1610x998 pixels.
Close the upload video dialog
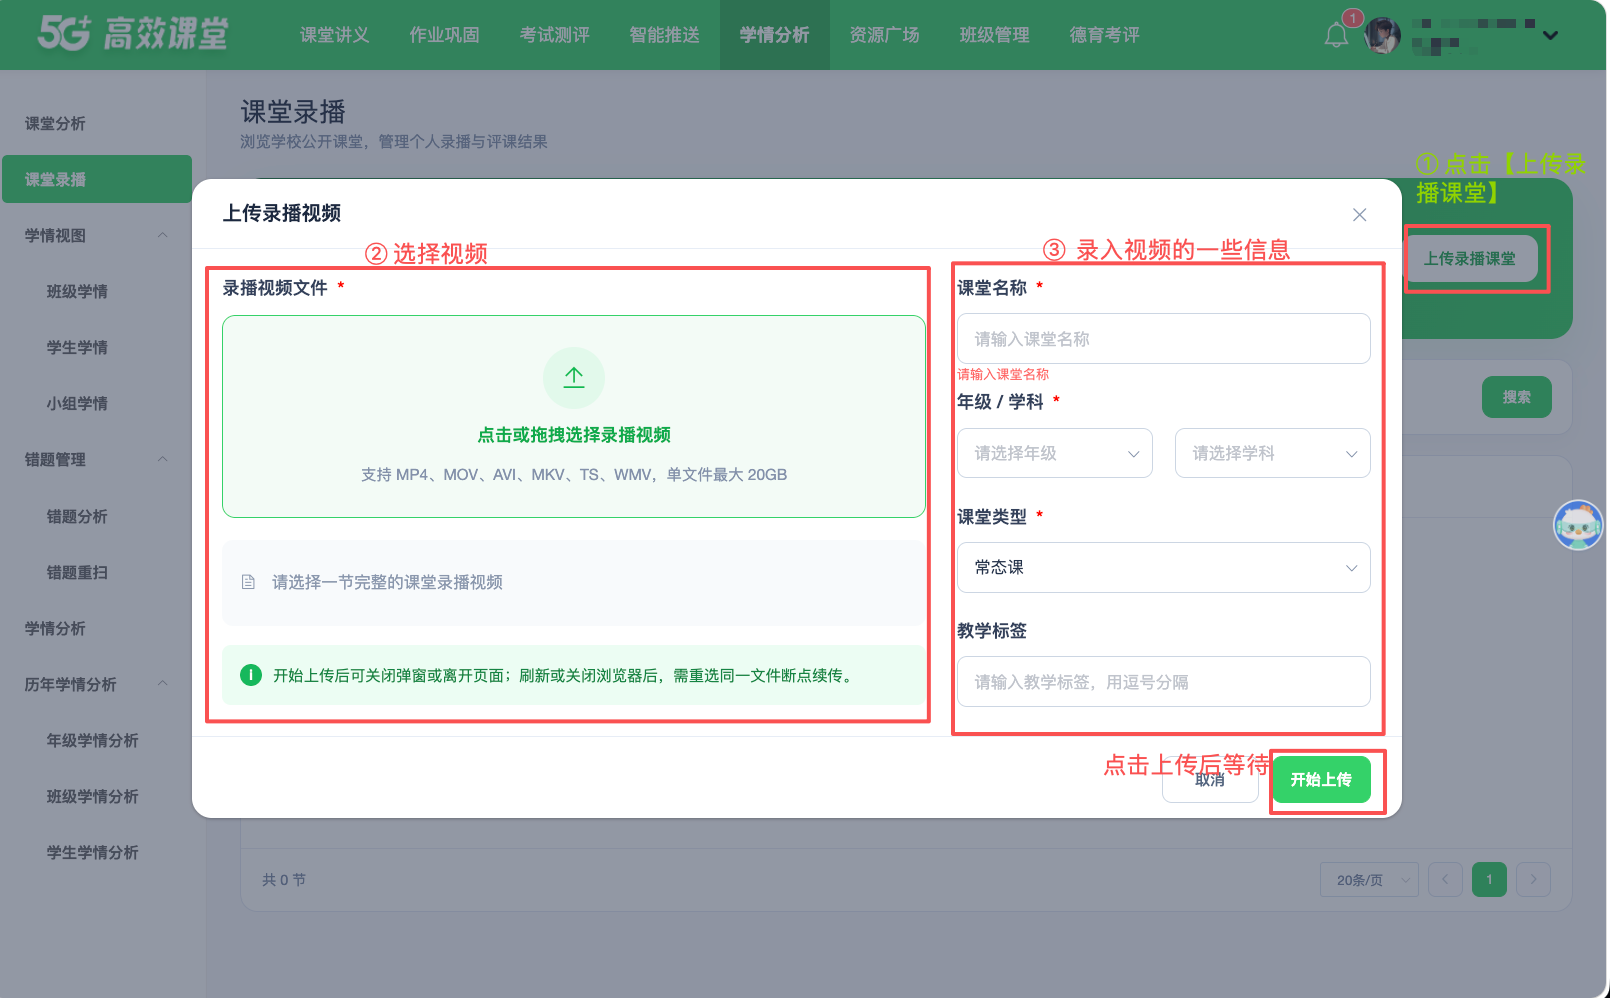(x=1359, y=215)
